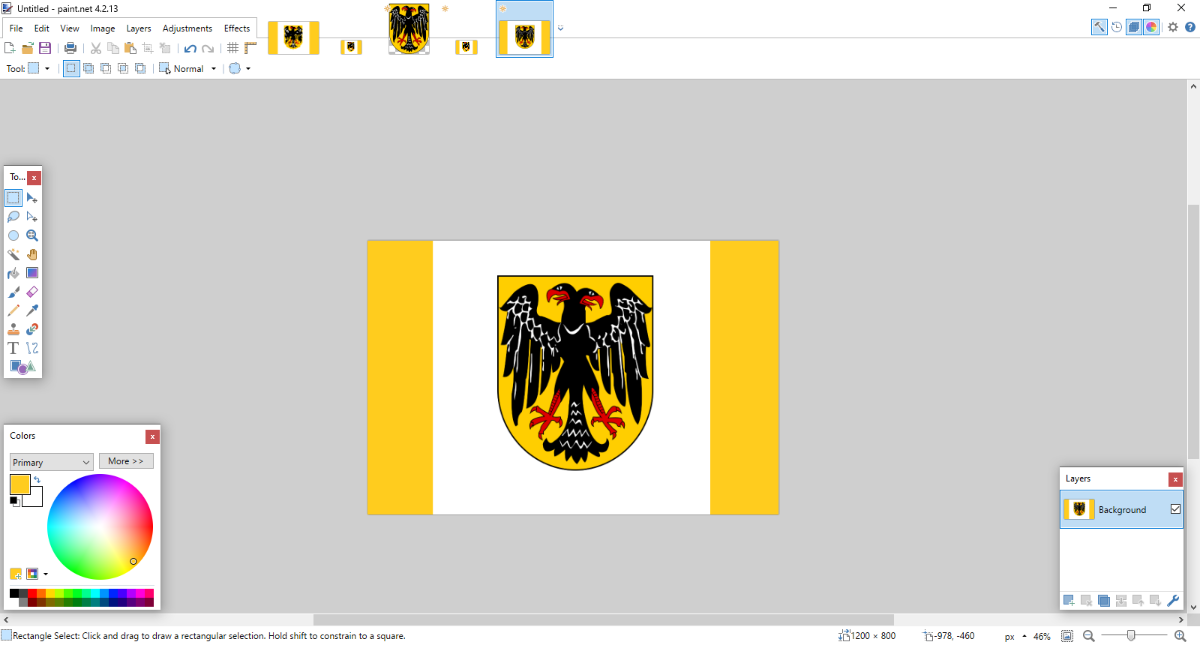1200x645 pixels.
Task: Select the Clone Stamp tool
Action: coord(14,329)
